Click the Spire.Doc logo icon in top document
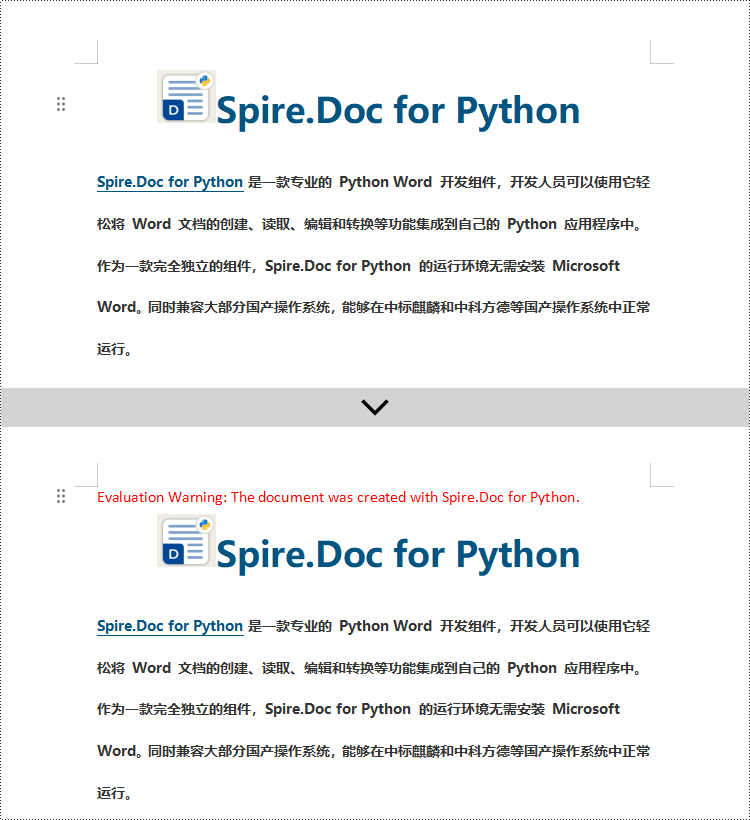The height and width of the screenshot is (820, 750). click(x=187, y=97)
